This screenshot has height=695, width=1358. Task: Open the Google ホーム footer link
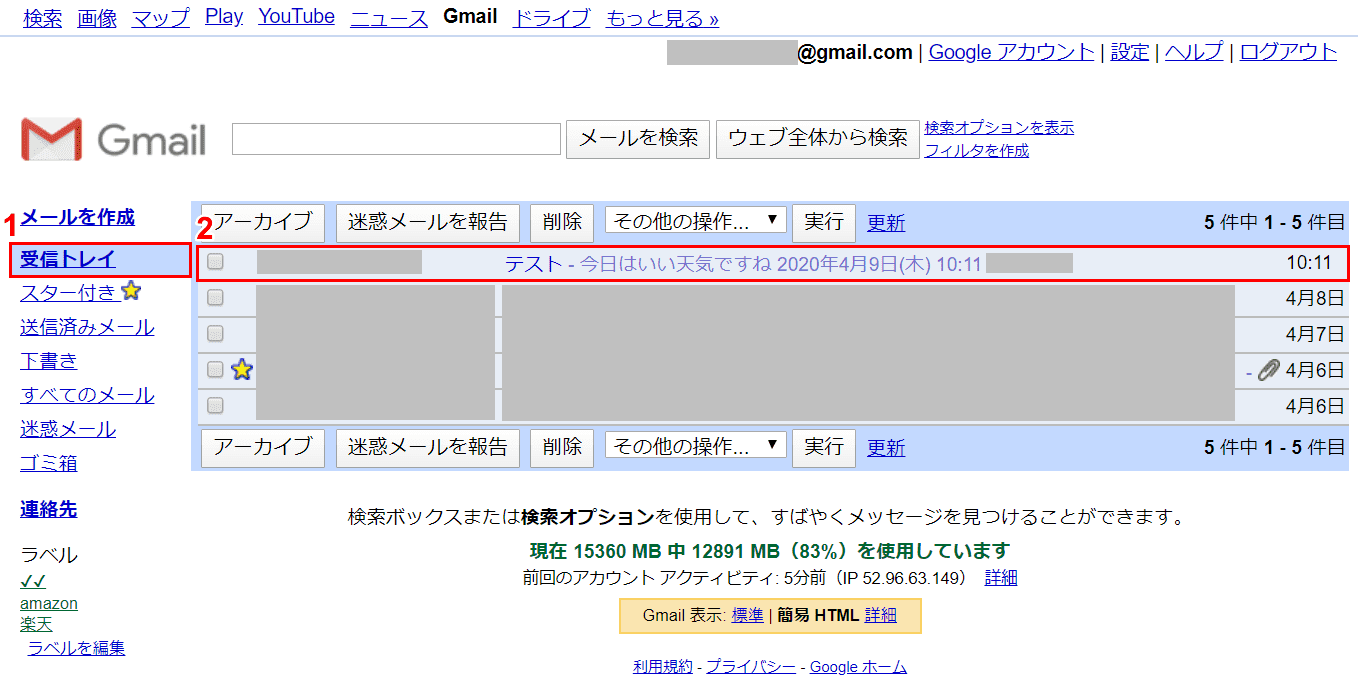click(x=858, y=666)
